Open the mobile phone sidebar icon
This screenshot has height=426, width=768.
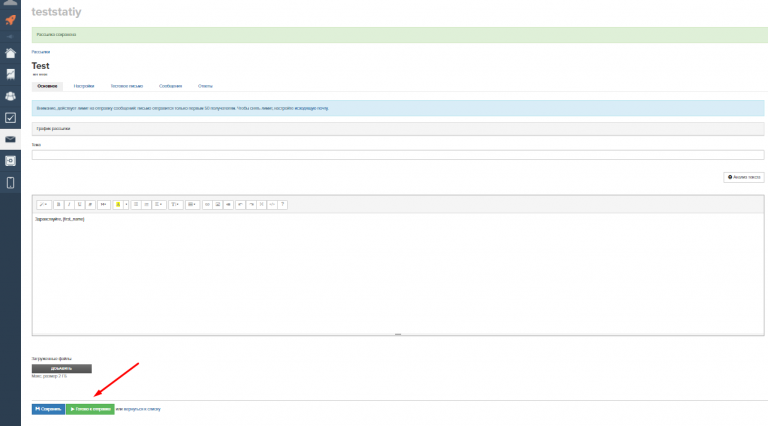point(10,182)
